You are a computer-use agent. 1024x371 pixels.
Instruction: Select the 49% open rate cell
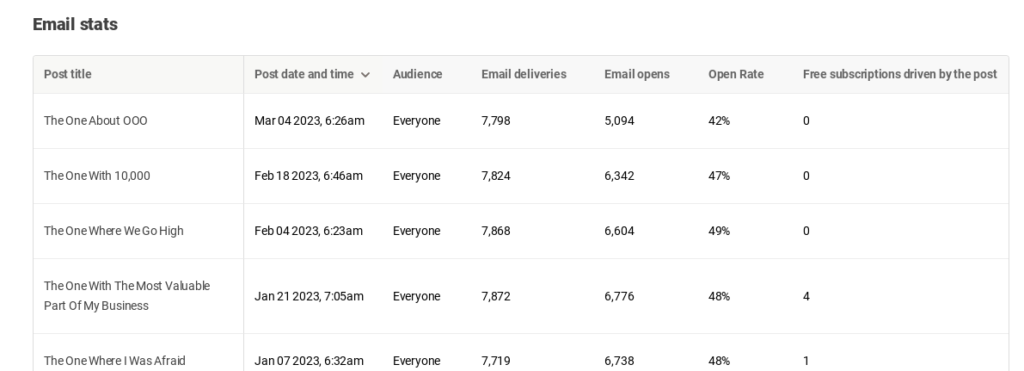[x=719, y=231]
